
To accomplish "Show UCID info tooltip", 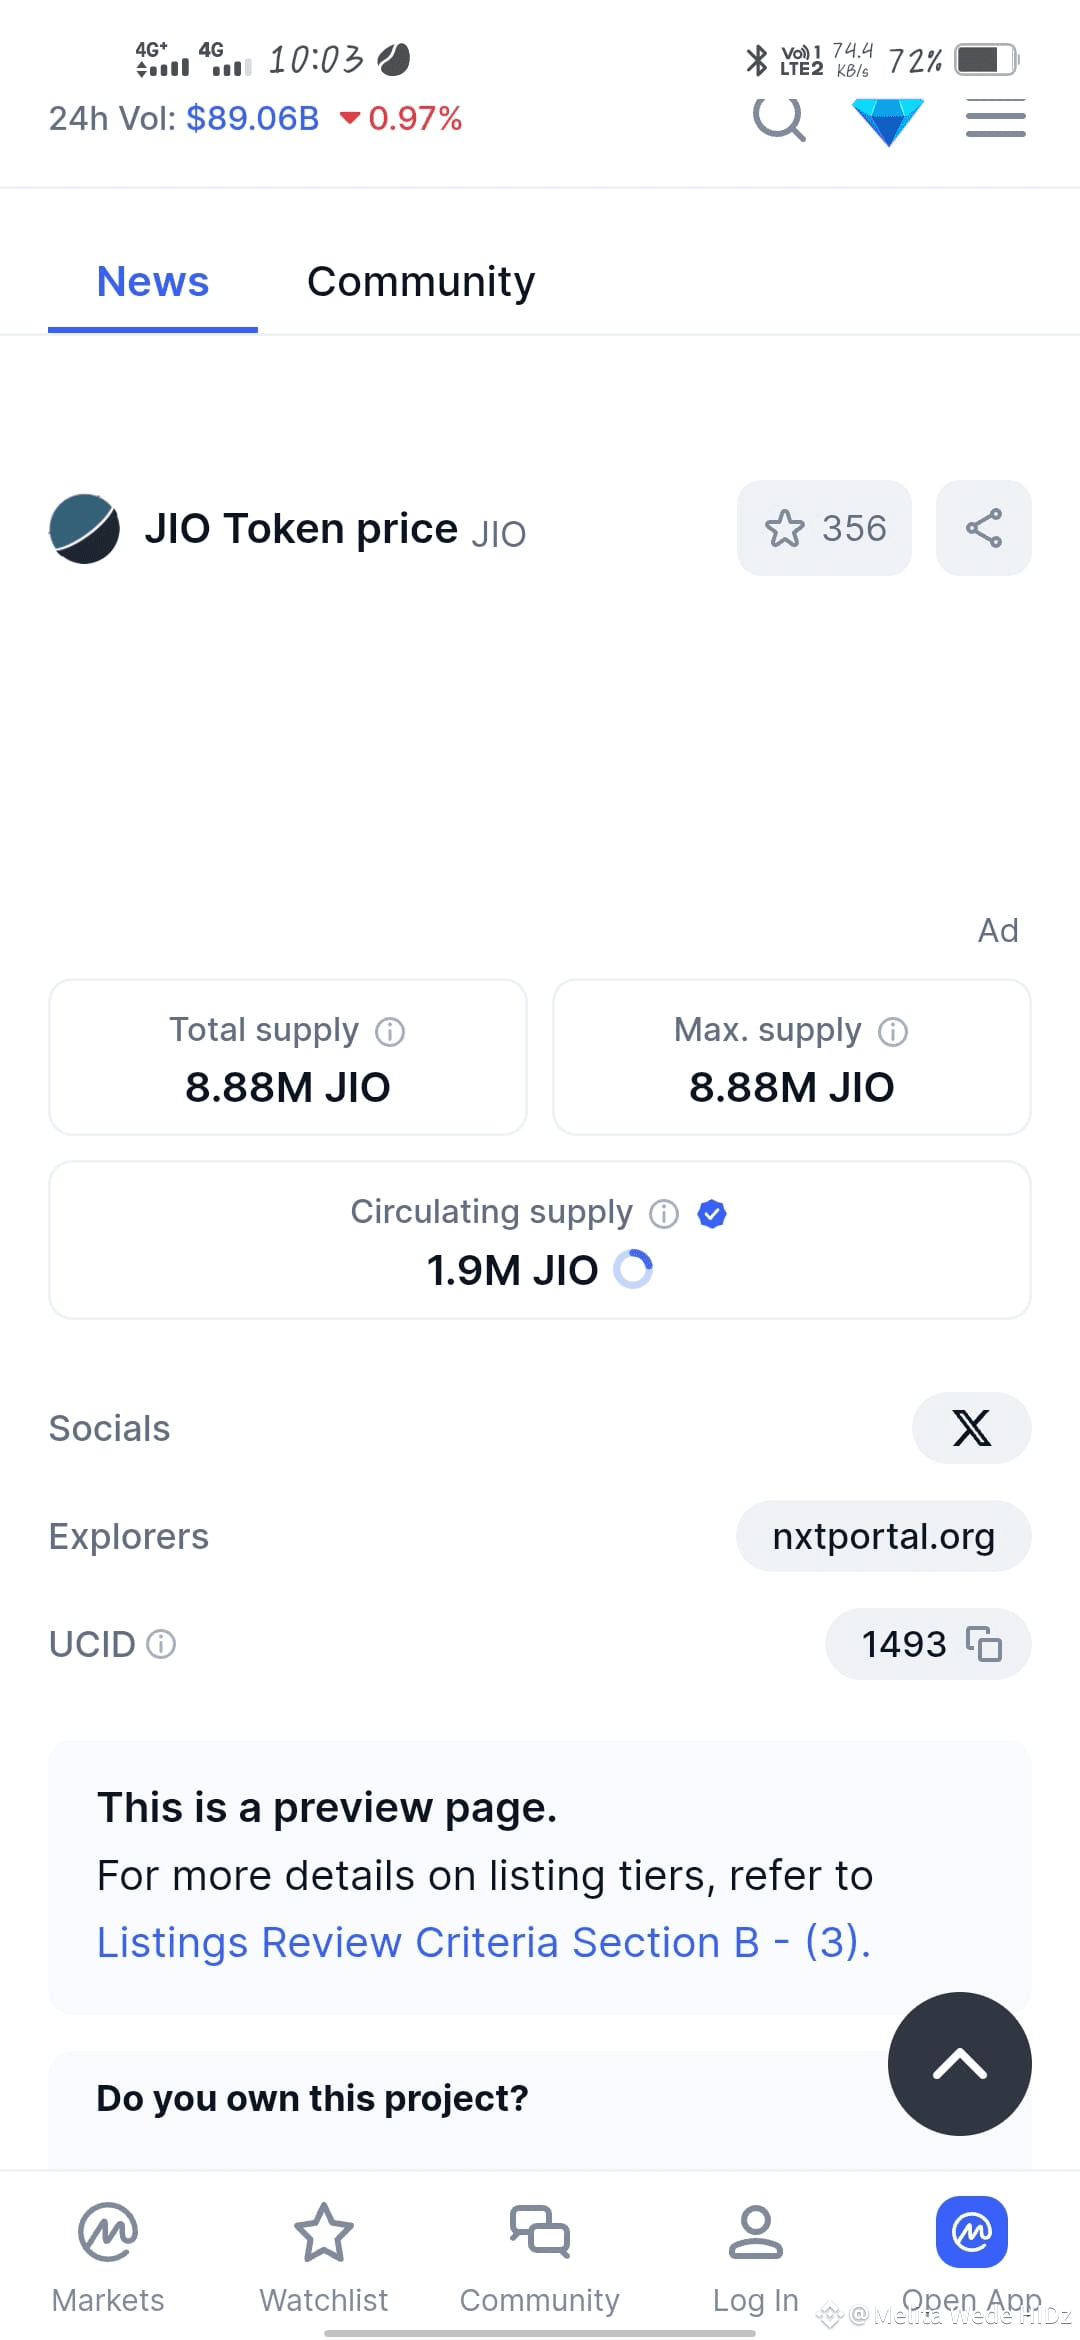I will [161, 1644].
